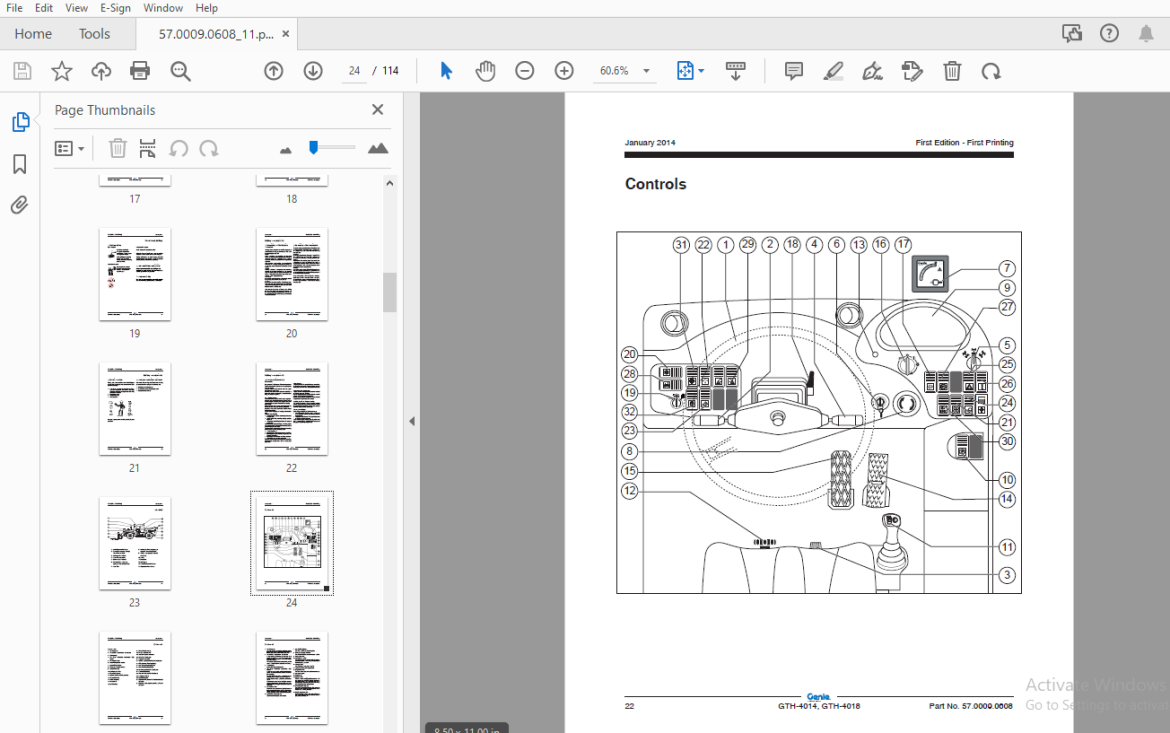Print the document with printer icon
This screenshot has height=733, width=1170.
click(x=140, y=71)
